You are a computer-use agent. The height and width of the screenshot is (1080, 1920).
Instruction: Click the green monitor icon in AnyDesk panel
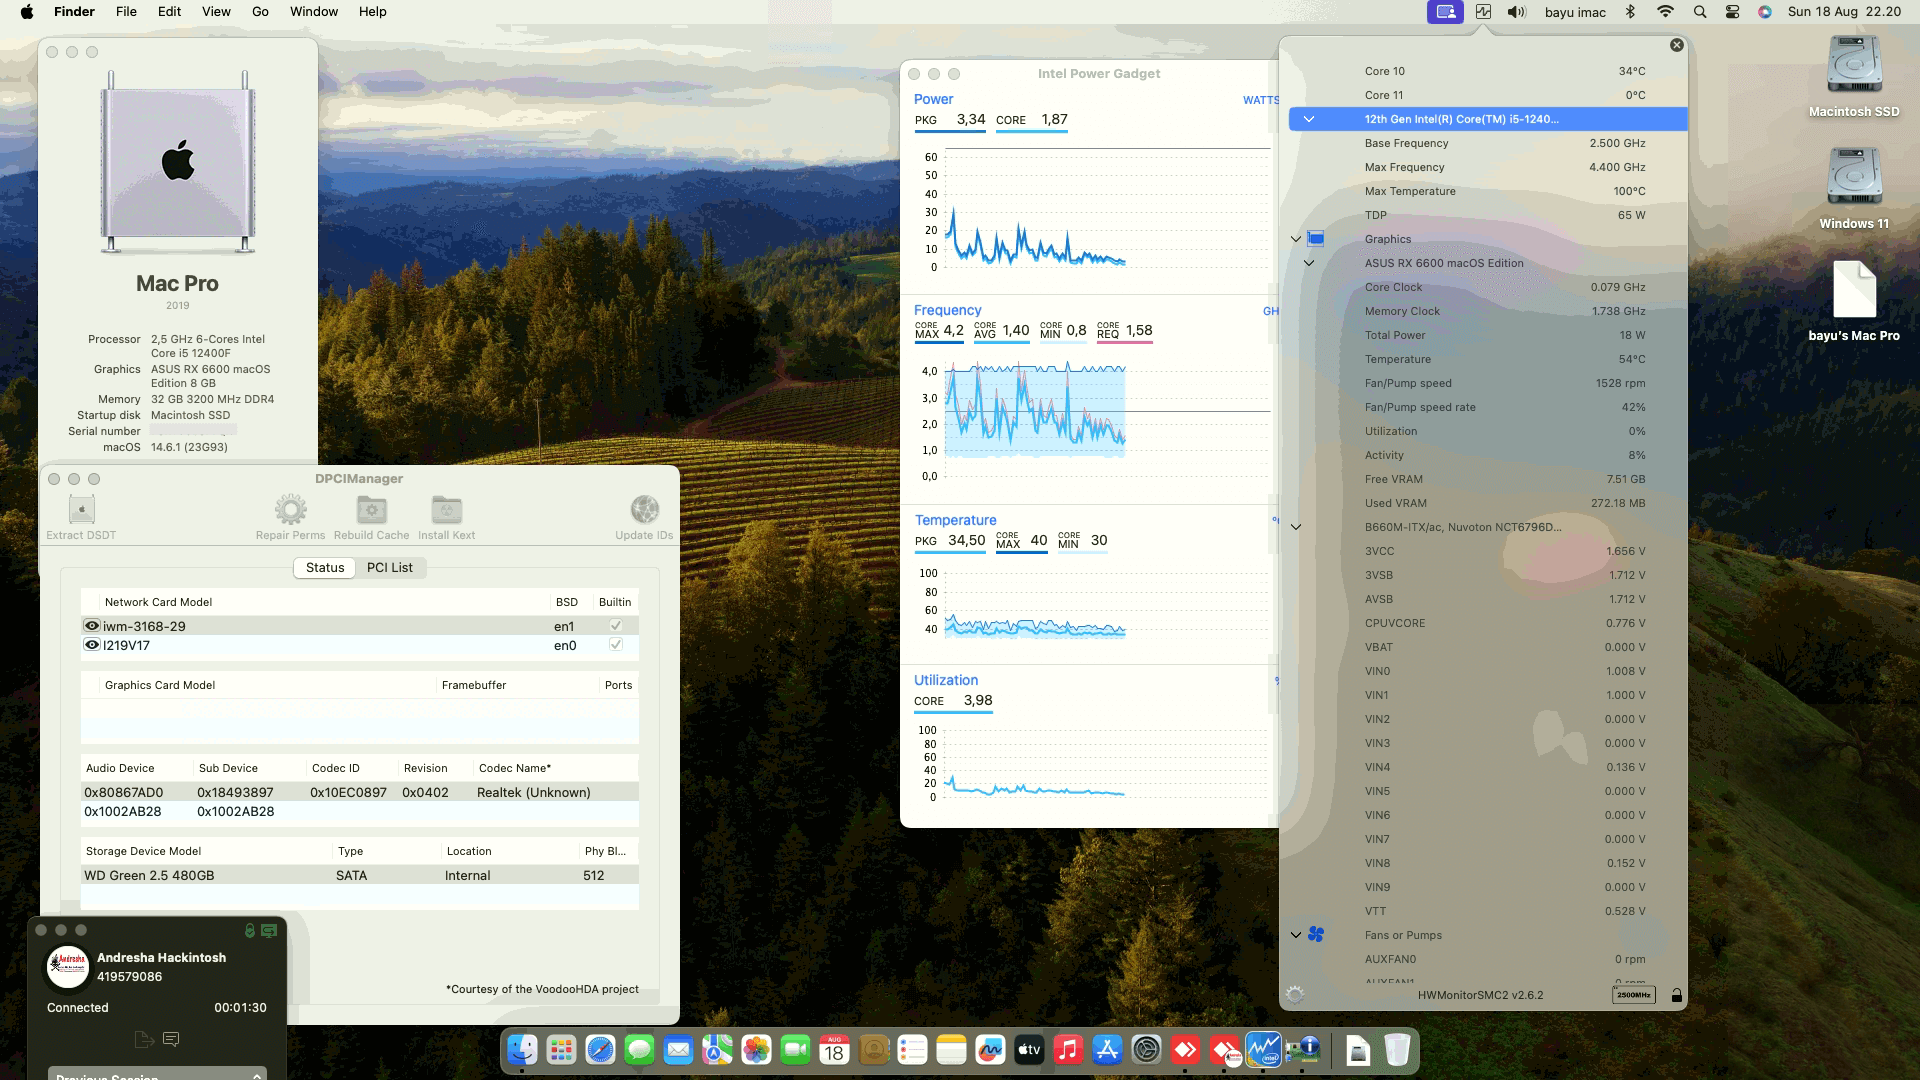269,930
